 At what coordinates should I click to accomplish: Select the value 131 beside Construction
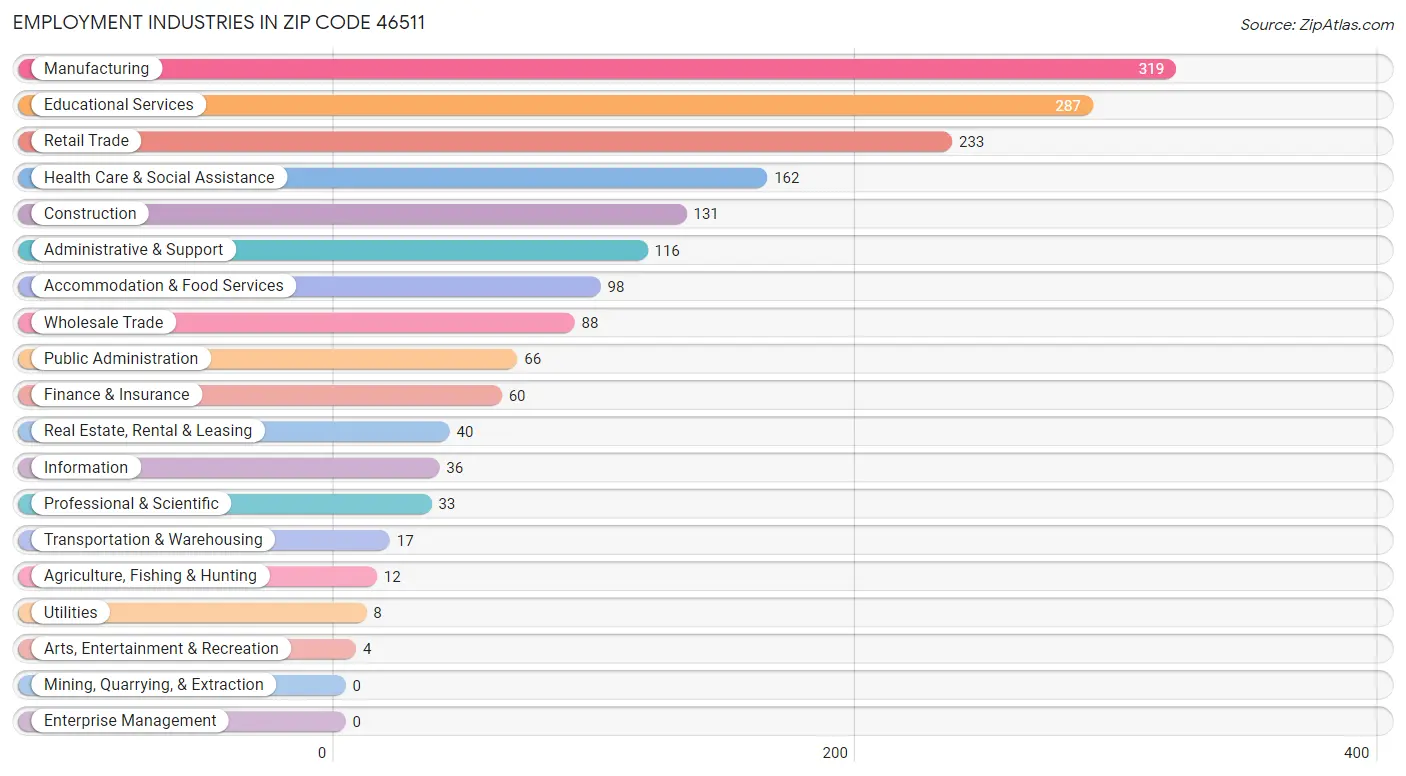[x=706, y=214]
